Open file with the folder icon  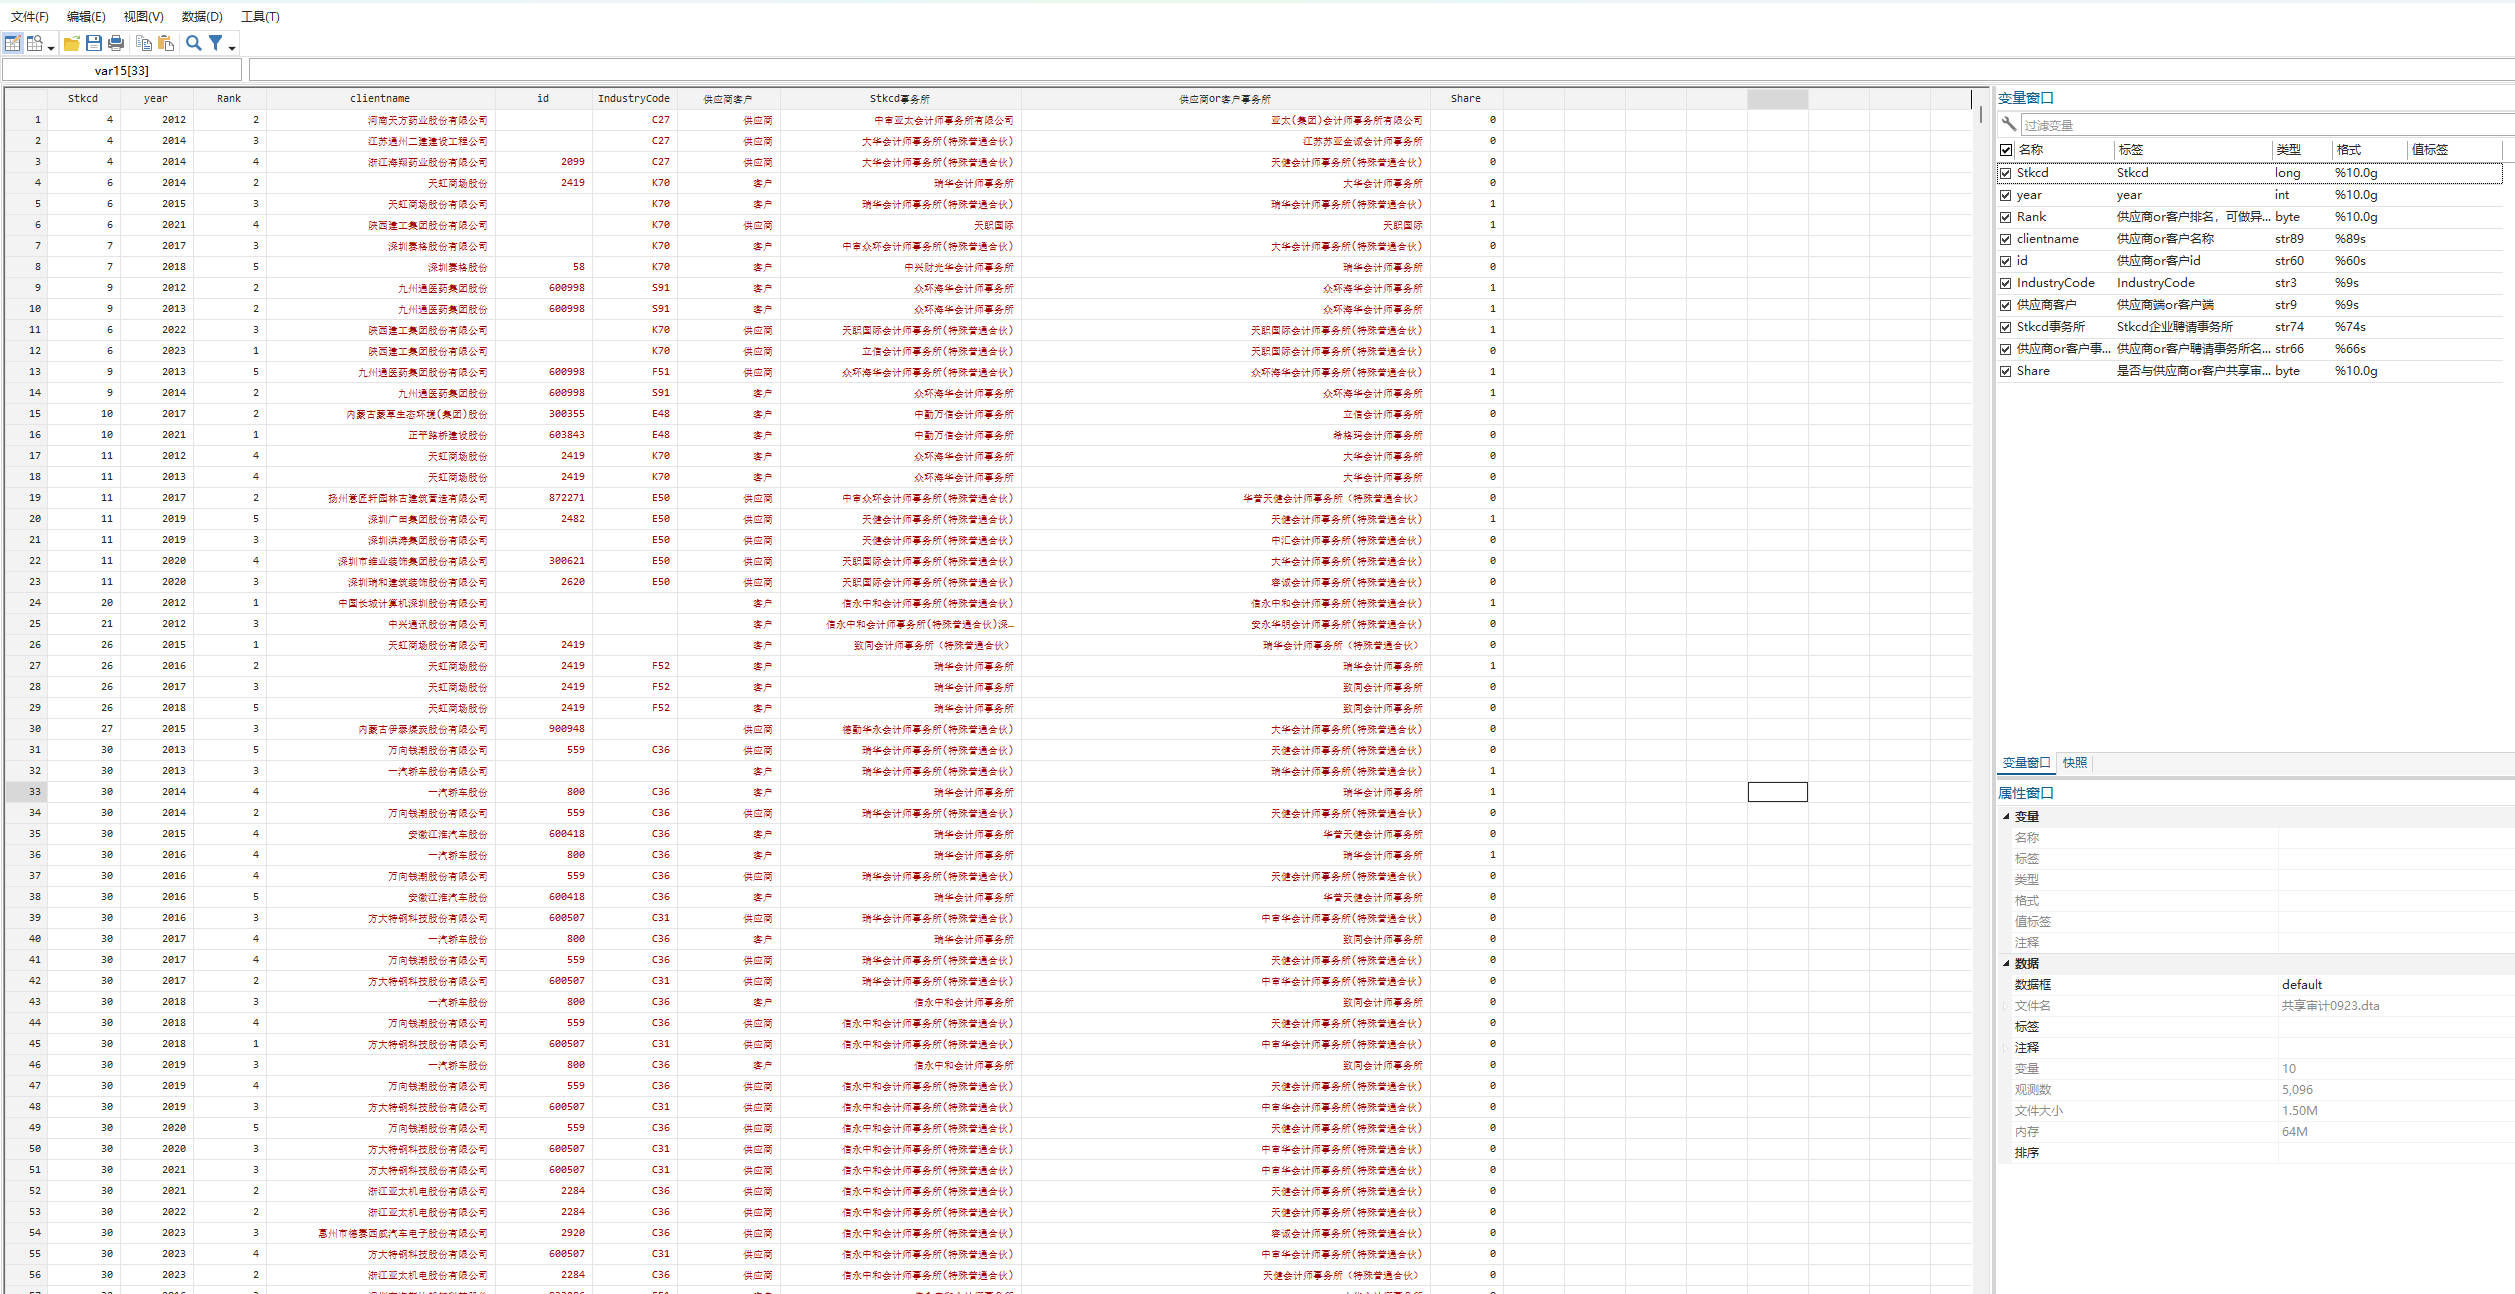click(x=71, y=43)
